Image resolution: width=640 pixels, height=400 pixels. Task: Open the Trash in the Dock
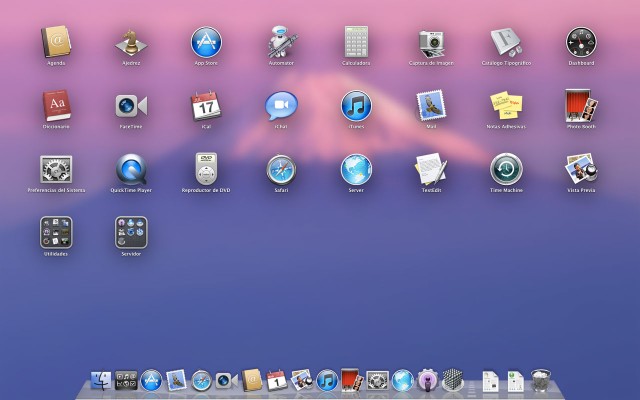point(541,380)
